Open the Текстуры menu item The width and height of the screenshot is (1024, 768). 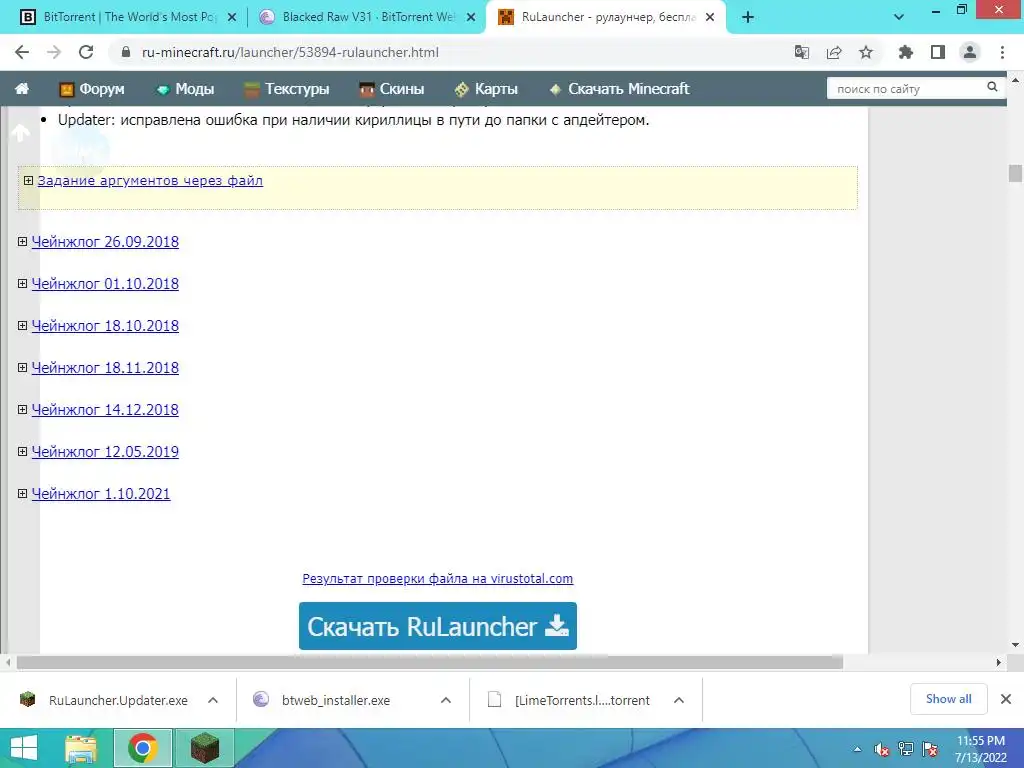287,89
